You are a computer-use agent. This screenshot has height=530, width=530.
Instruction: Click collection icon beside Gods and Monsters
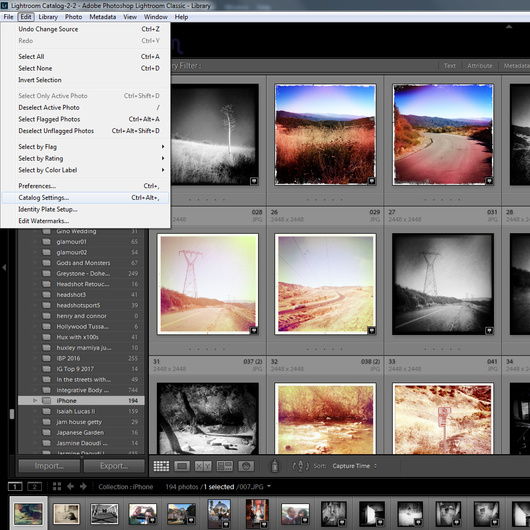tap(46, 263)
